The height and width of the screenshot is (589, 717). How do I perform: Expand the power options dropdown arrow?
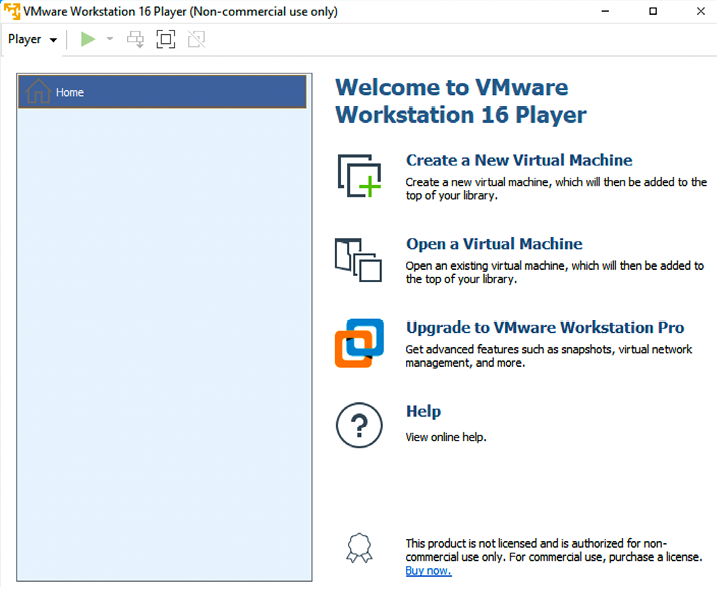pos(110,39)
